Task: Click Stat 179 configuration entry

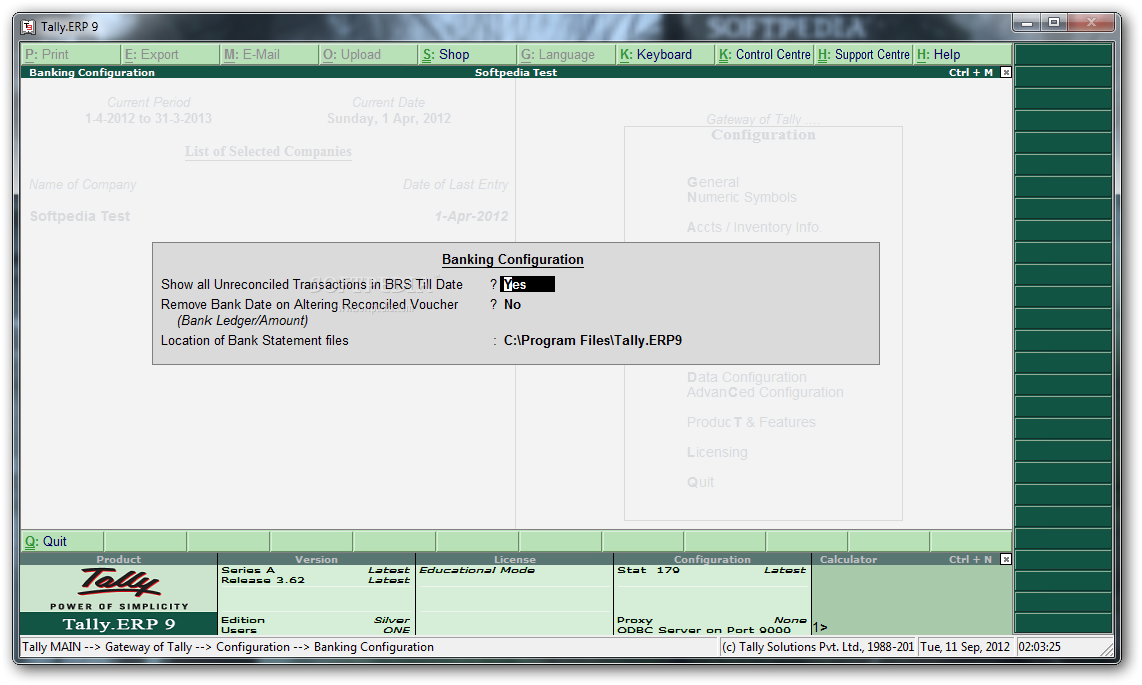Action: [648, 570]
